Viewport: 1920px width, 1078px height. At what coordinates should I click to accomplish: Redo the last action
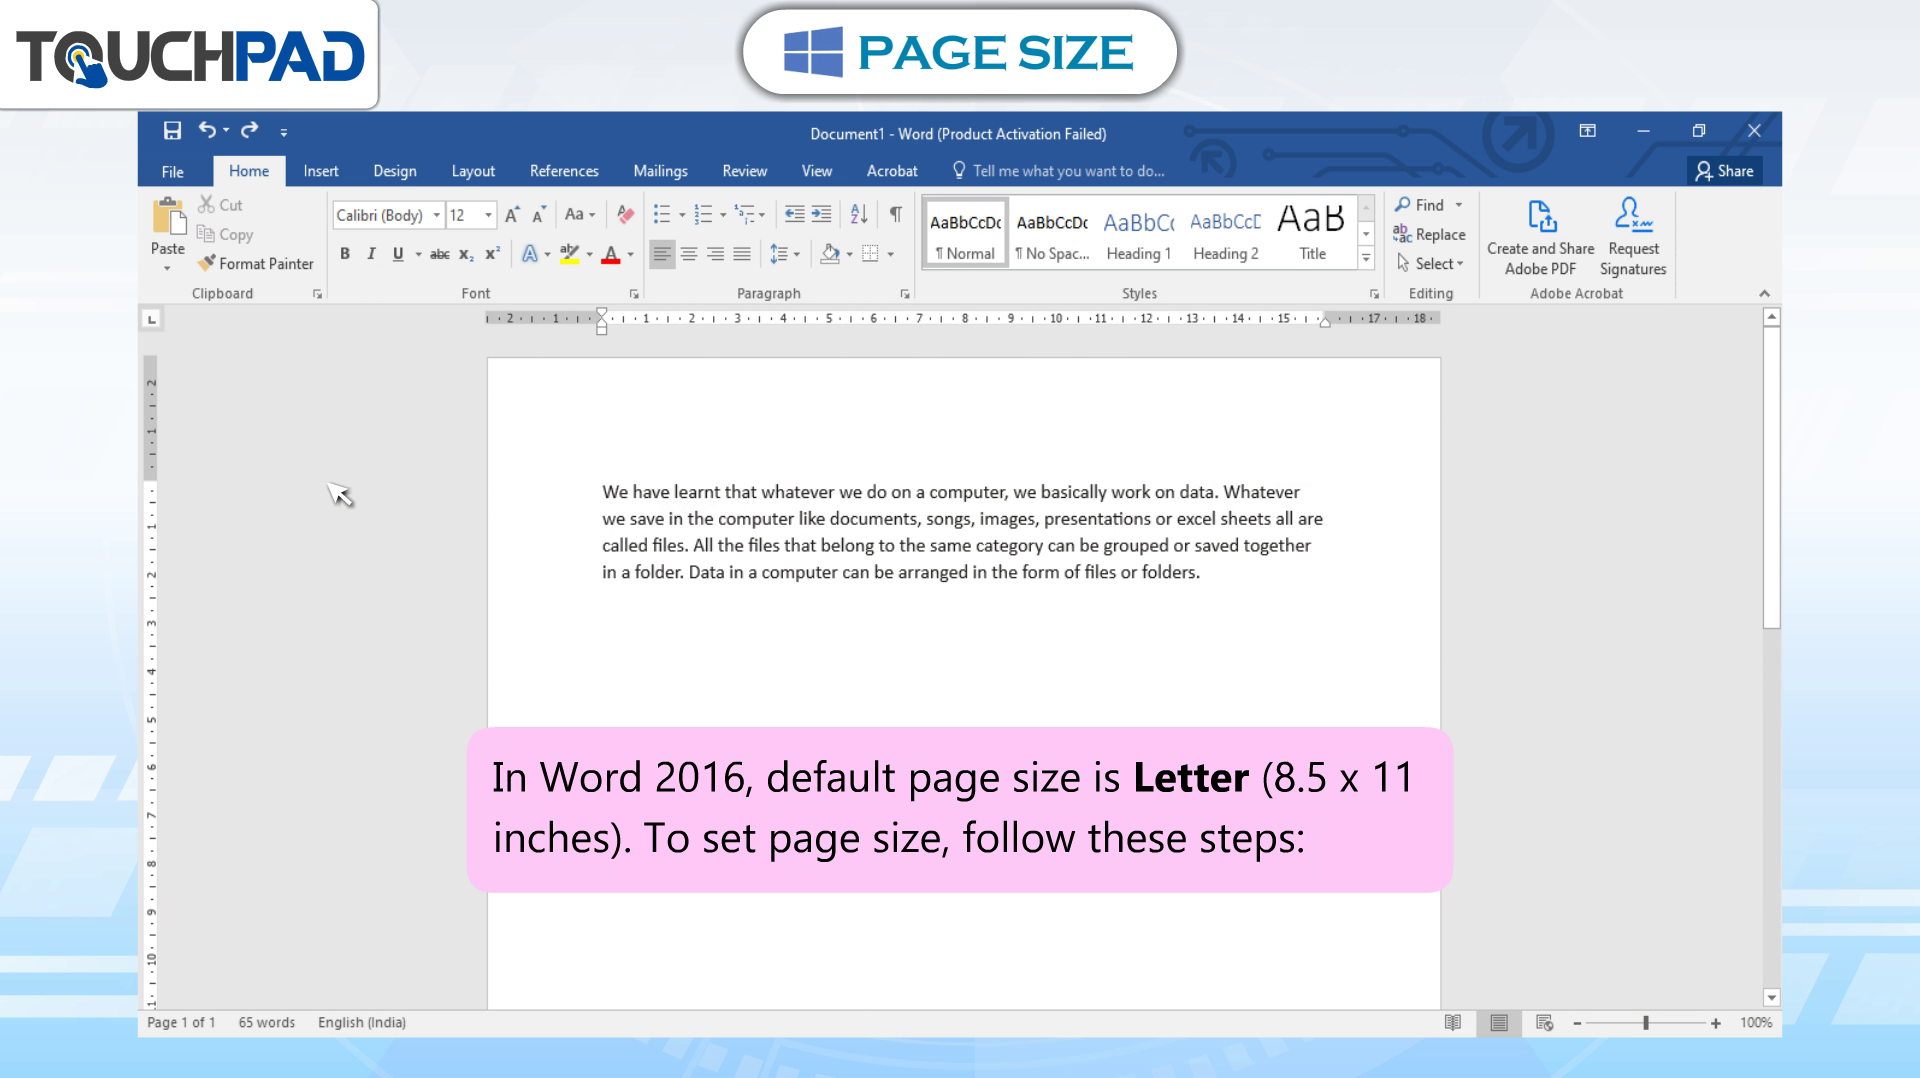250,130
